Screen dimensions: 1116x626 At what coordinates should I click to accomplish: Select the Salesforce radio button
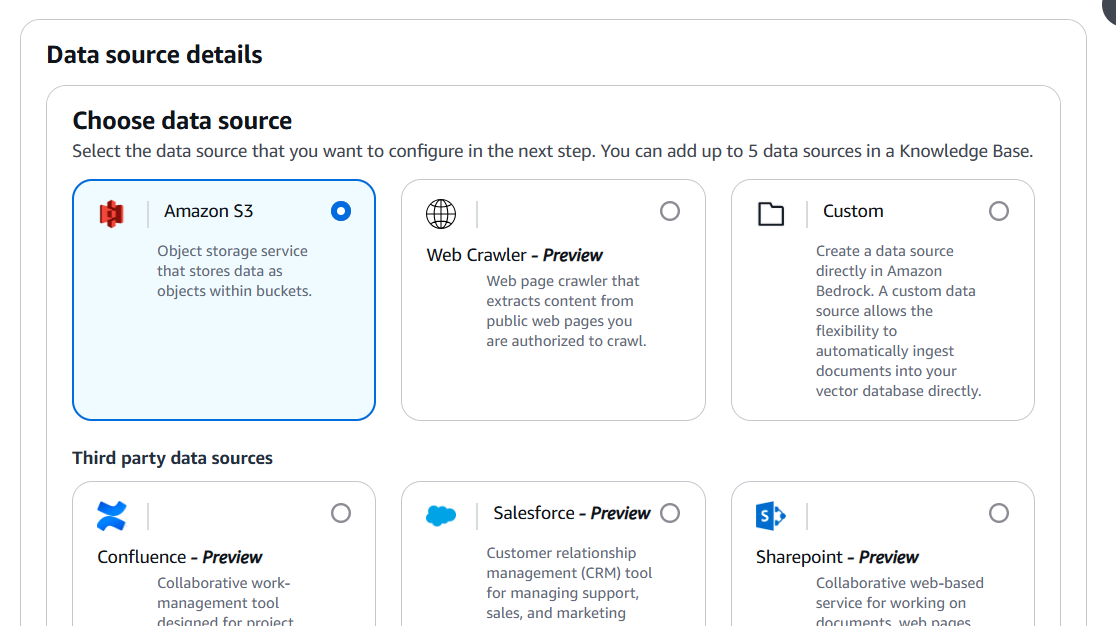(670, 514)
